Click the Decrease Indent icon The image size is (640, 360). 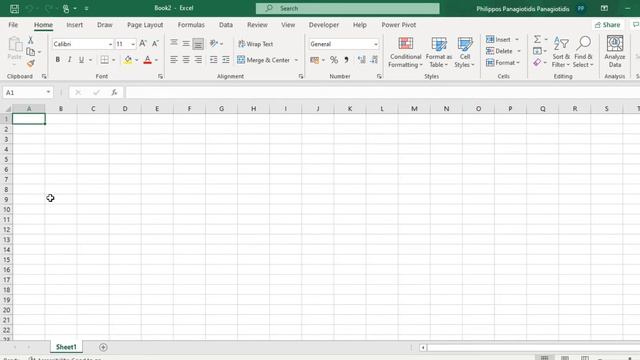pos(213,60)
